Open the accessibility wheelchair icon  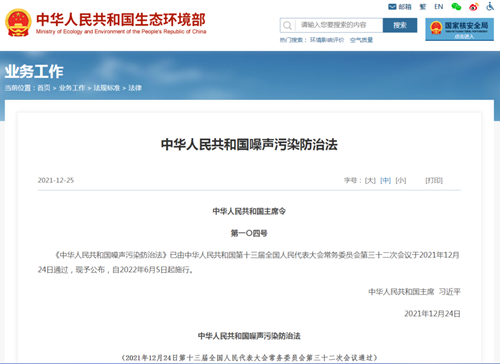click(490, 6)
